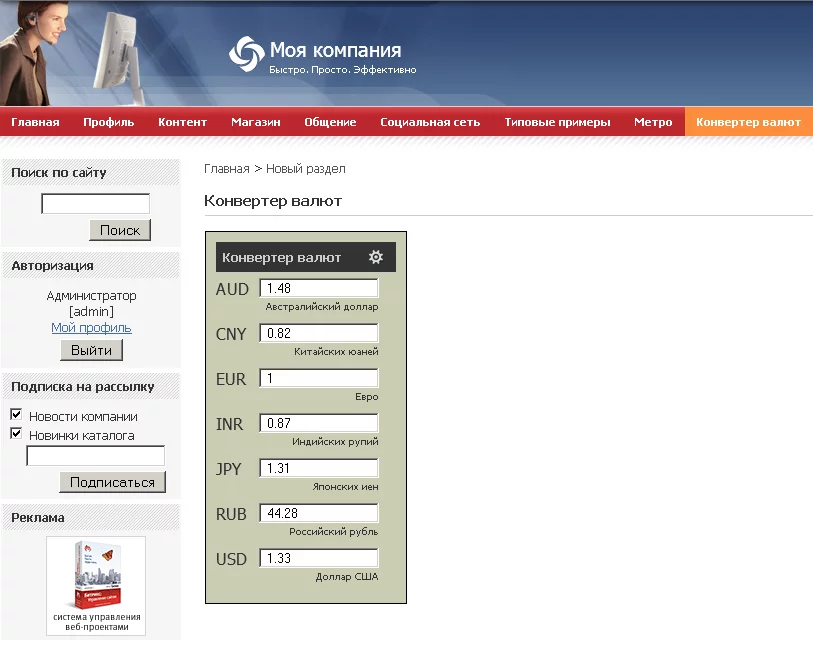Screen dimensions: 813x645
Task: Click the Выйти logout button
Action: pos(92,350)
